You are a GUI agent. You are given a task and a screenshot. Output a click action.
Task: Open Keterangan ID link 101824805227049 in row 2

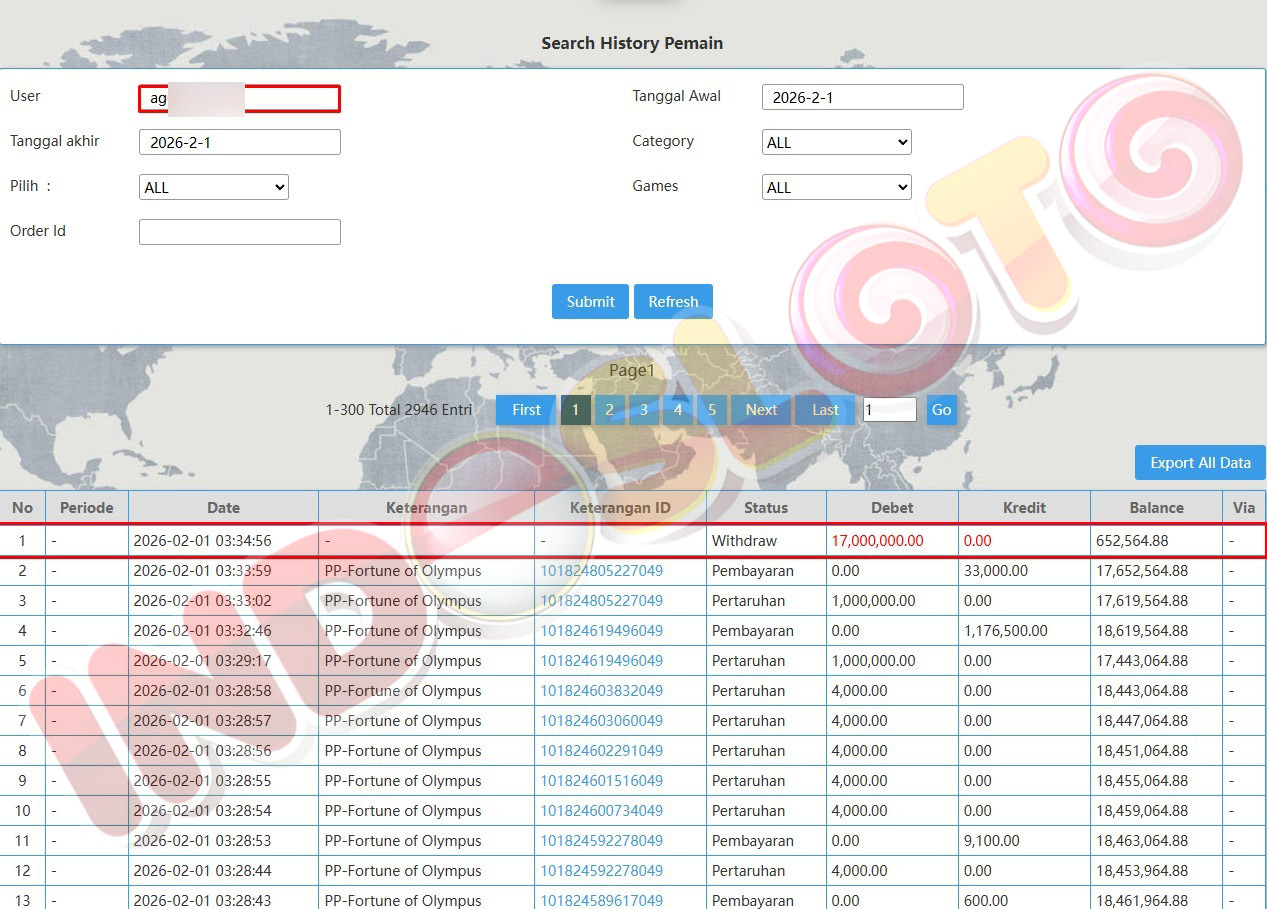(601, 571)
